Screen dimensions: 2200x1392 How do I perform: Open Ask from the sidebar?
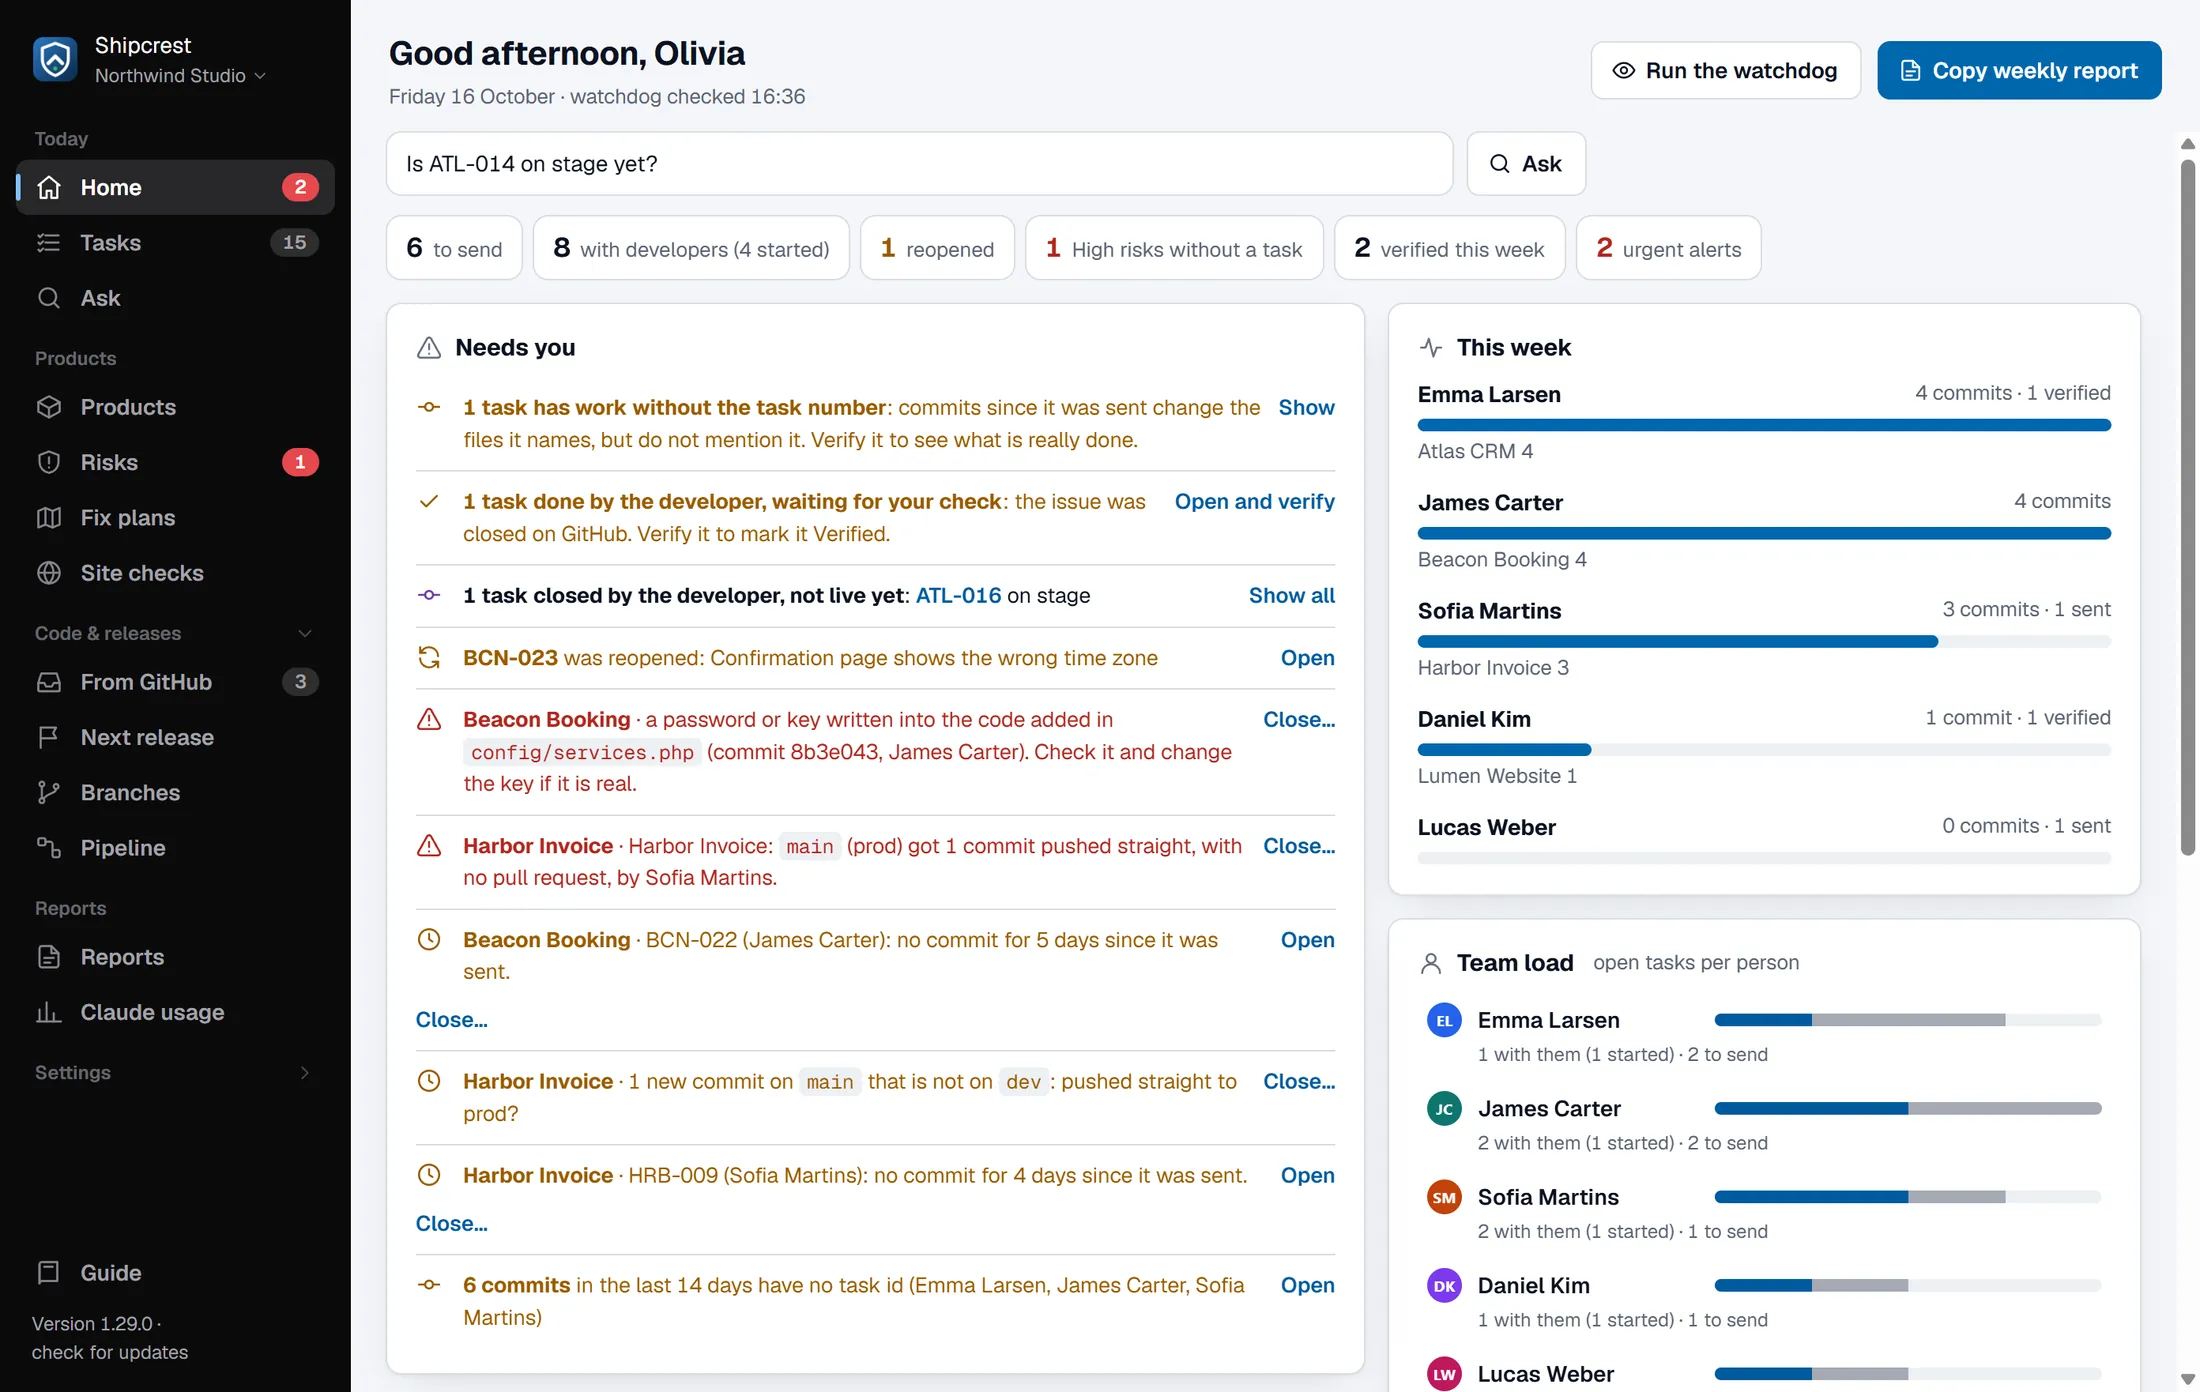[176, 298]
